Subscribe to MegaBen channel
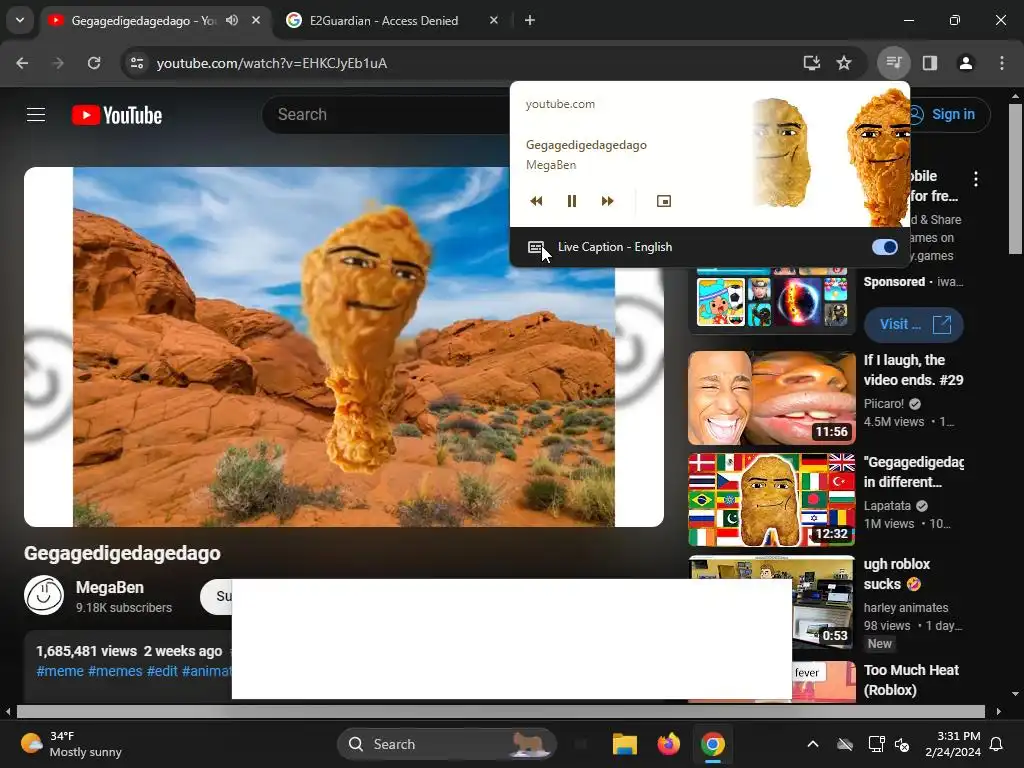Viewport: 1024px width, 768px height. pos(216,596)
